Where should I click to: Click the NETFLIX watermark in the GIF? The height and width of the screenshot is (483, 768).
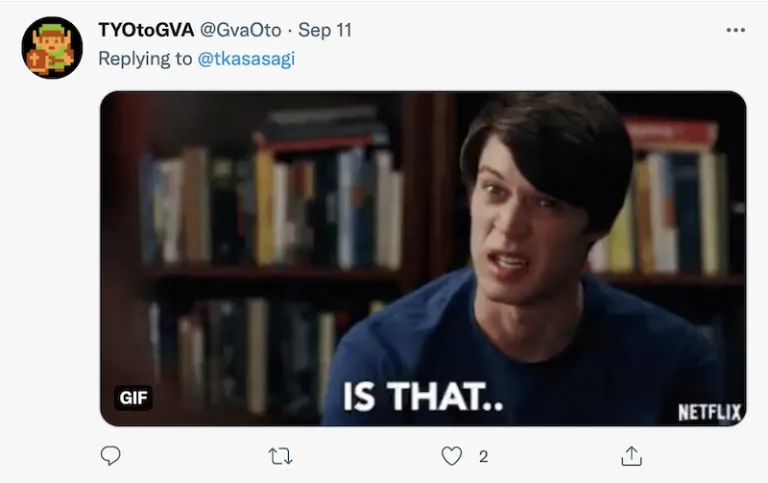[709, 412]
